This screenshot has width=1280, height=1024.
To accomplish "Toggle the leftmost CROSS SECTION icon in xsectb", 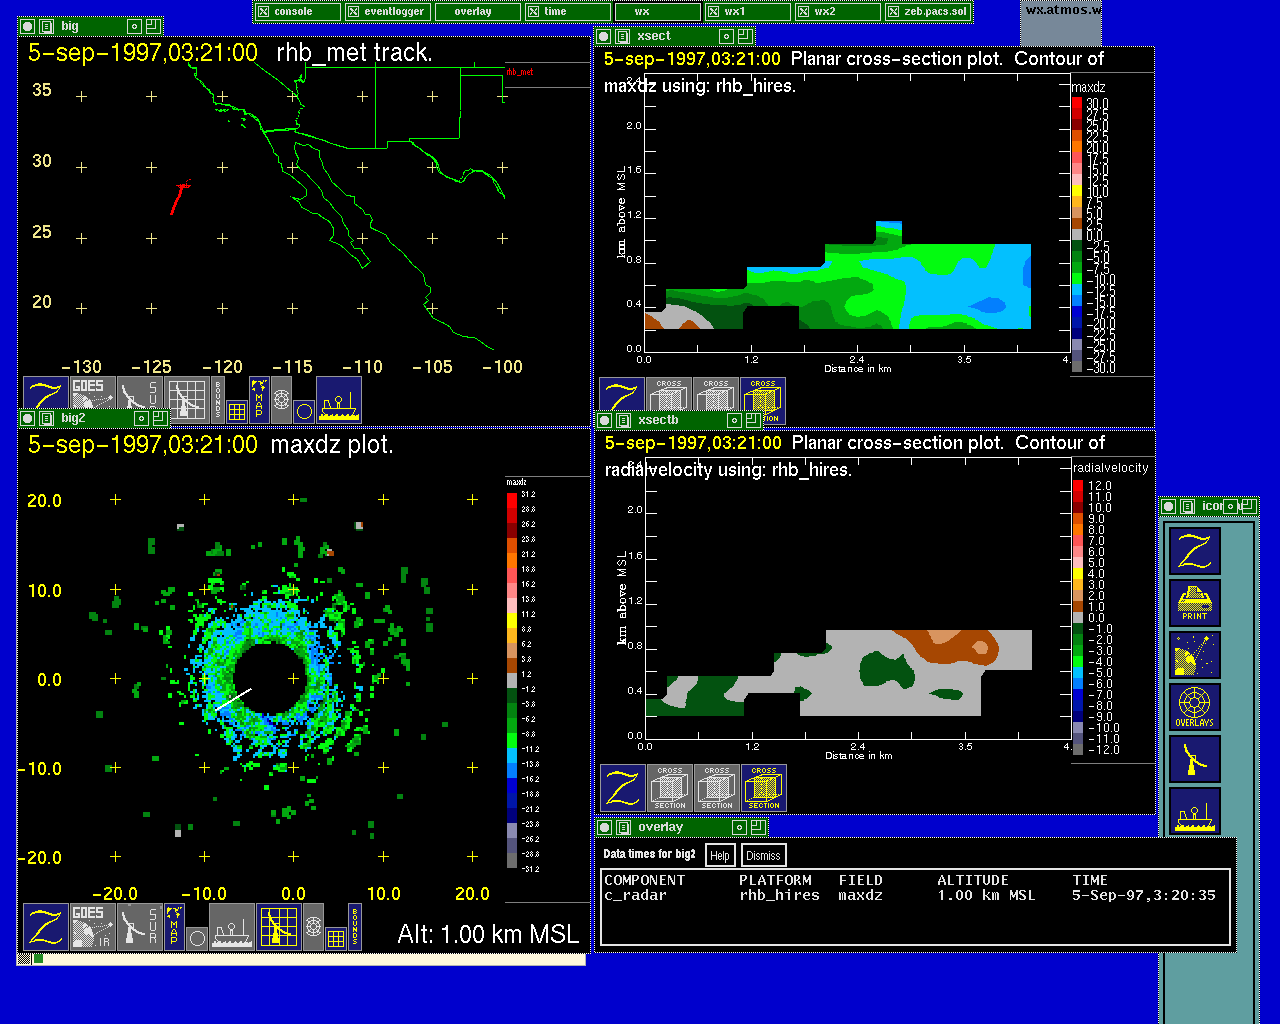I will [x=670, y=788].
